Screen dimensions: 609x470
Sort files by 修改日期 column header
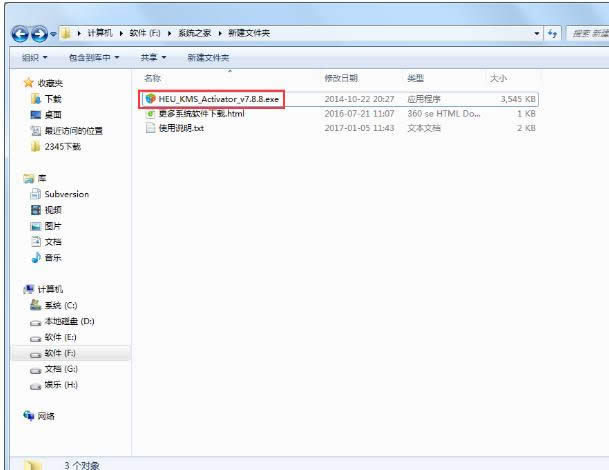click(342, 78)
